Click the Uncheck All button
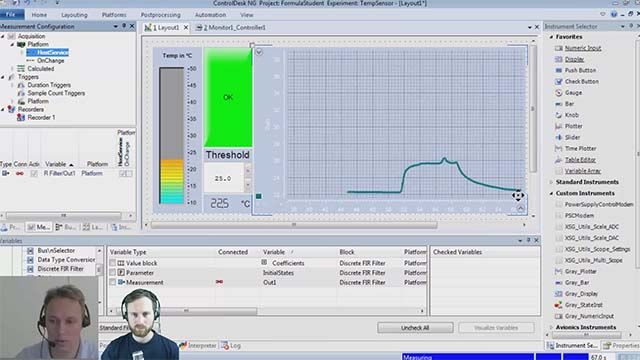Viewport: 640px width, 360px height. click(x=415, y=328)
